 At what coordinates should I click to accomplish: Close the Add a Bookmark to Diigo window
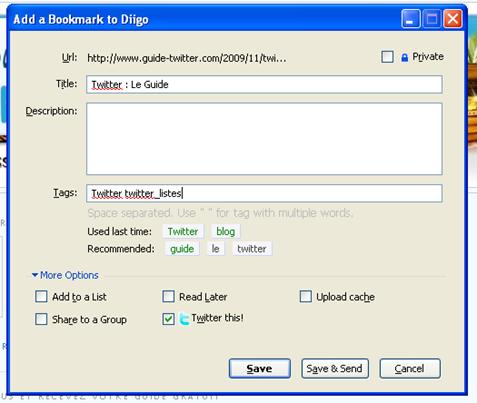point(453,19)
